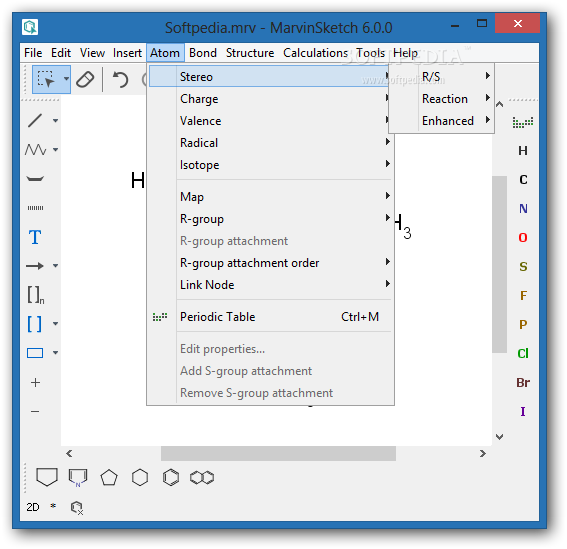The image size is (567, 549).
Task: Open the R-group submenu item
Action: [x=270, y=219]
